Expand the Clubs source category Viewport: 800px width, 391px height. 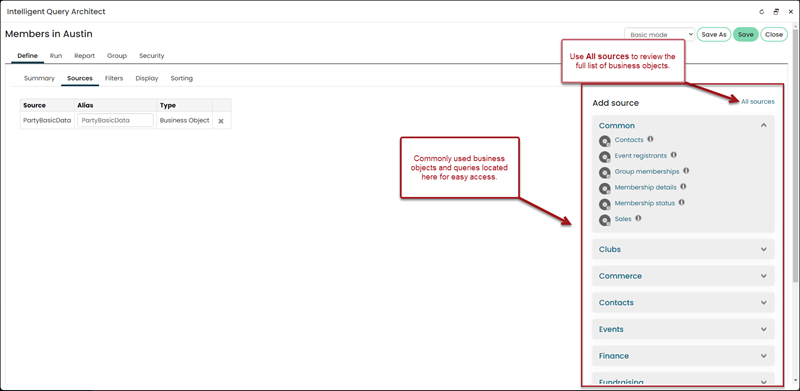[x=683, y=249]
